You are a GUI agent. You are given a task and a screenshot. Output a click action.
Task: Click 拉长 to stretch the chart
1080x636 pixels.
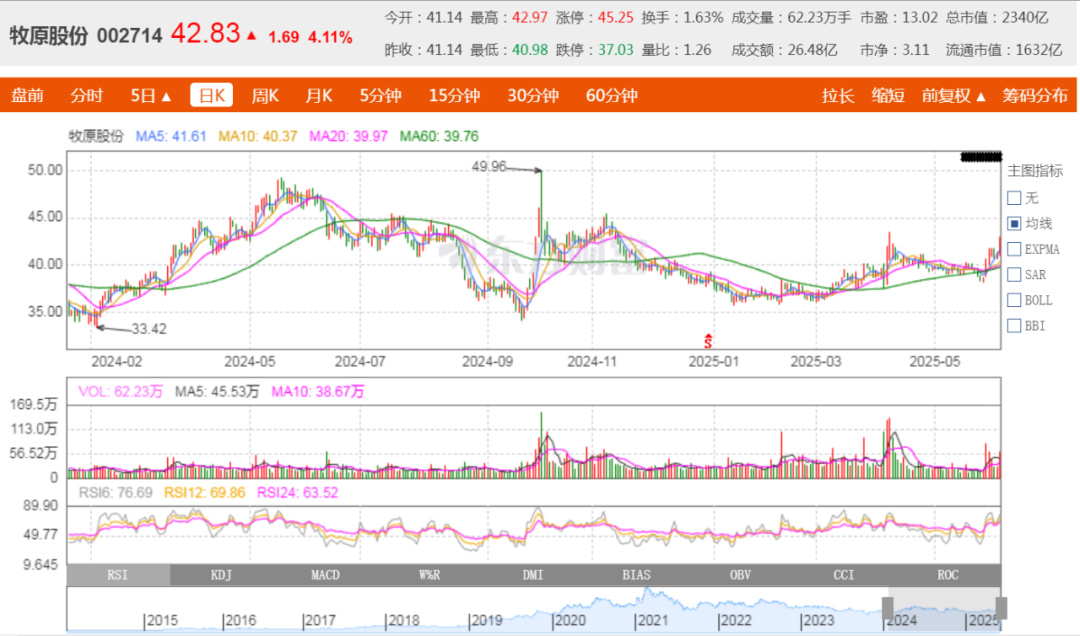point(838,96)
